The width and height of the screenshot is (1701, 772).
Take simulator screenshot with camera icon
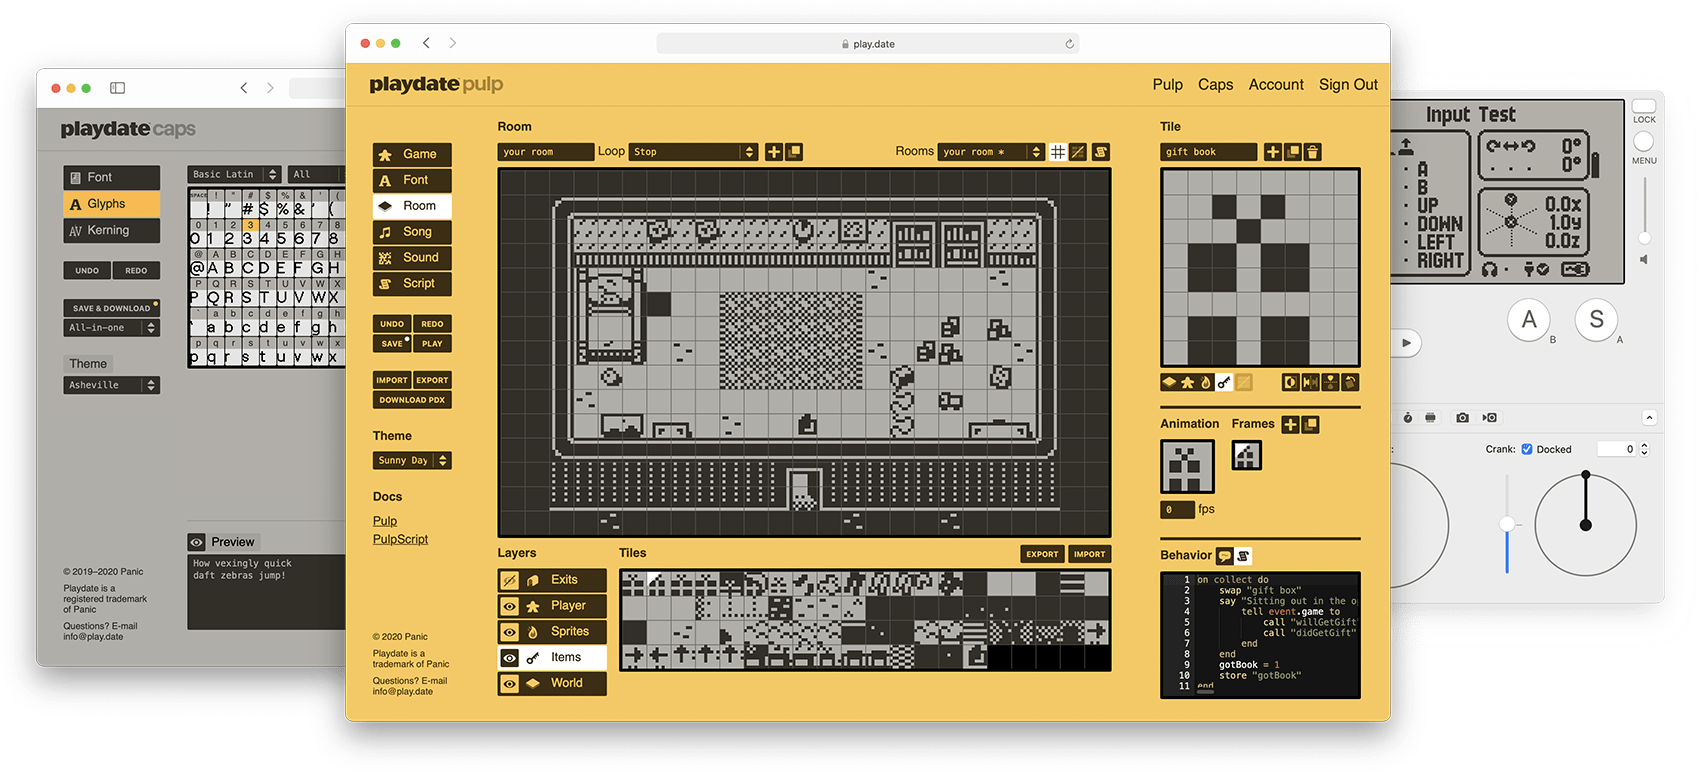[1462, 417]
